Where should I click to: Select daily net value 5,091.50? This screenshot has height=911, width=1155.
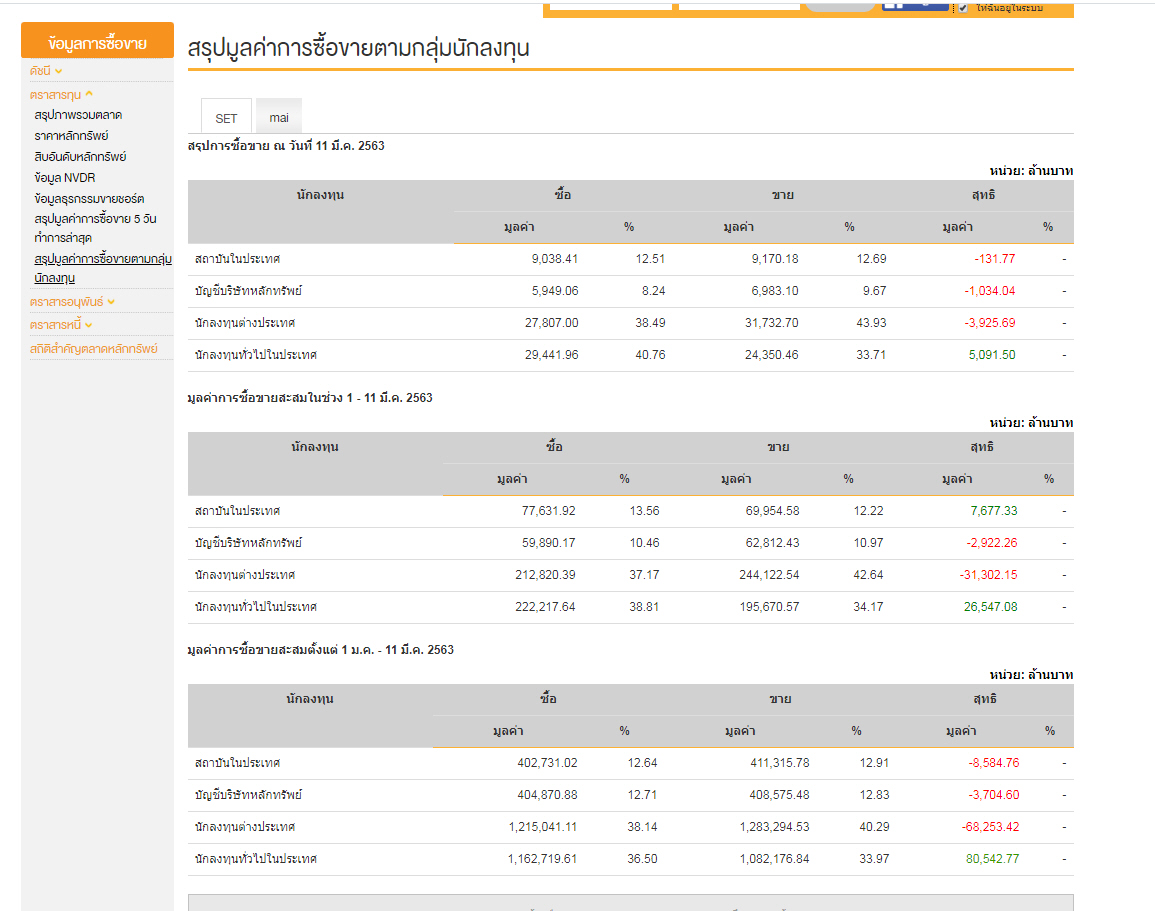pos(992,355)
